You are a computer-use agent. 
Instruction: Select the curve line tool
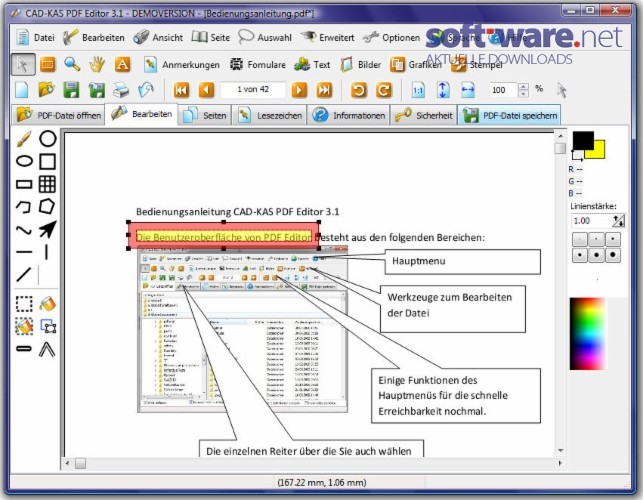tap(24, 230)
